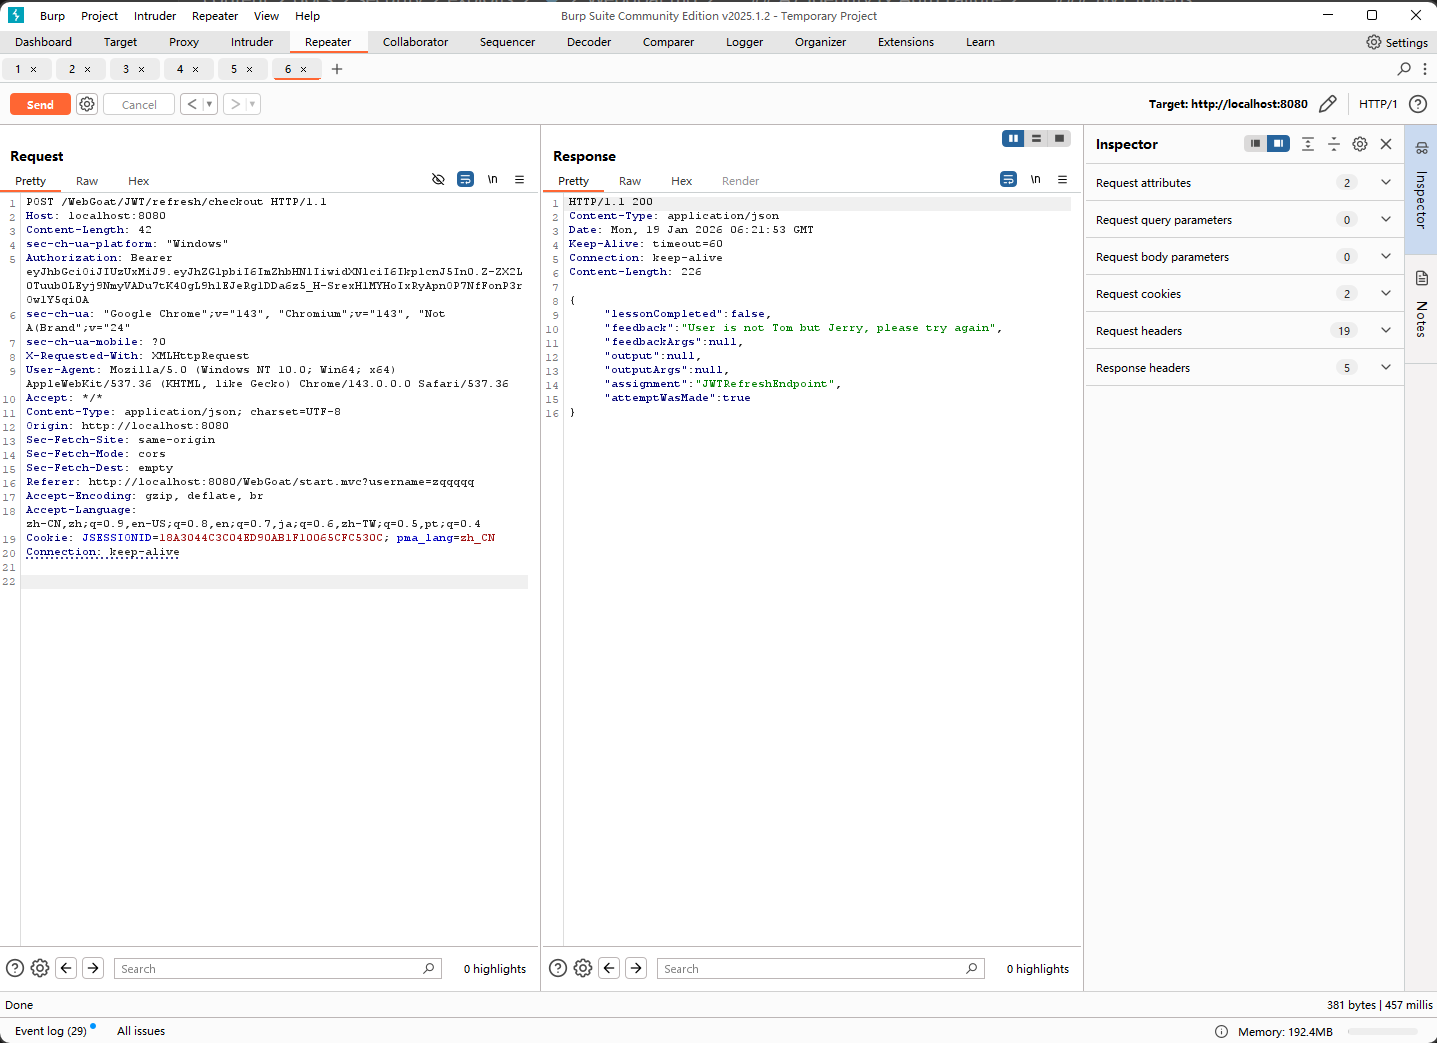The image size is (1437, 1043).
Task: Add a new Repeater tab with plus icon
Action: [x=337, y=69]
